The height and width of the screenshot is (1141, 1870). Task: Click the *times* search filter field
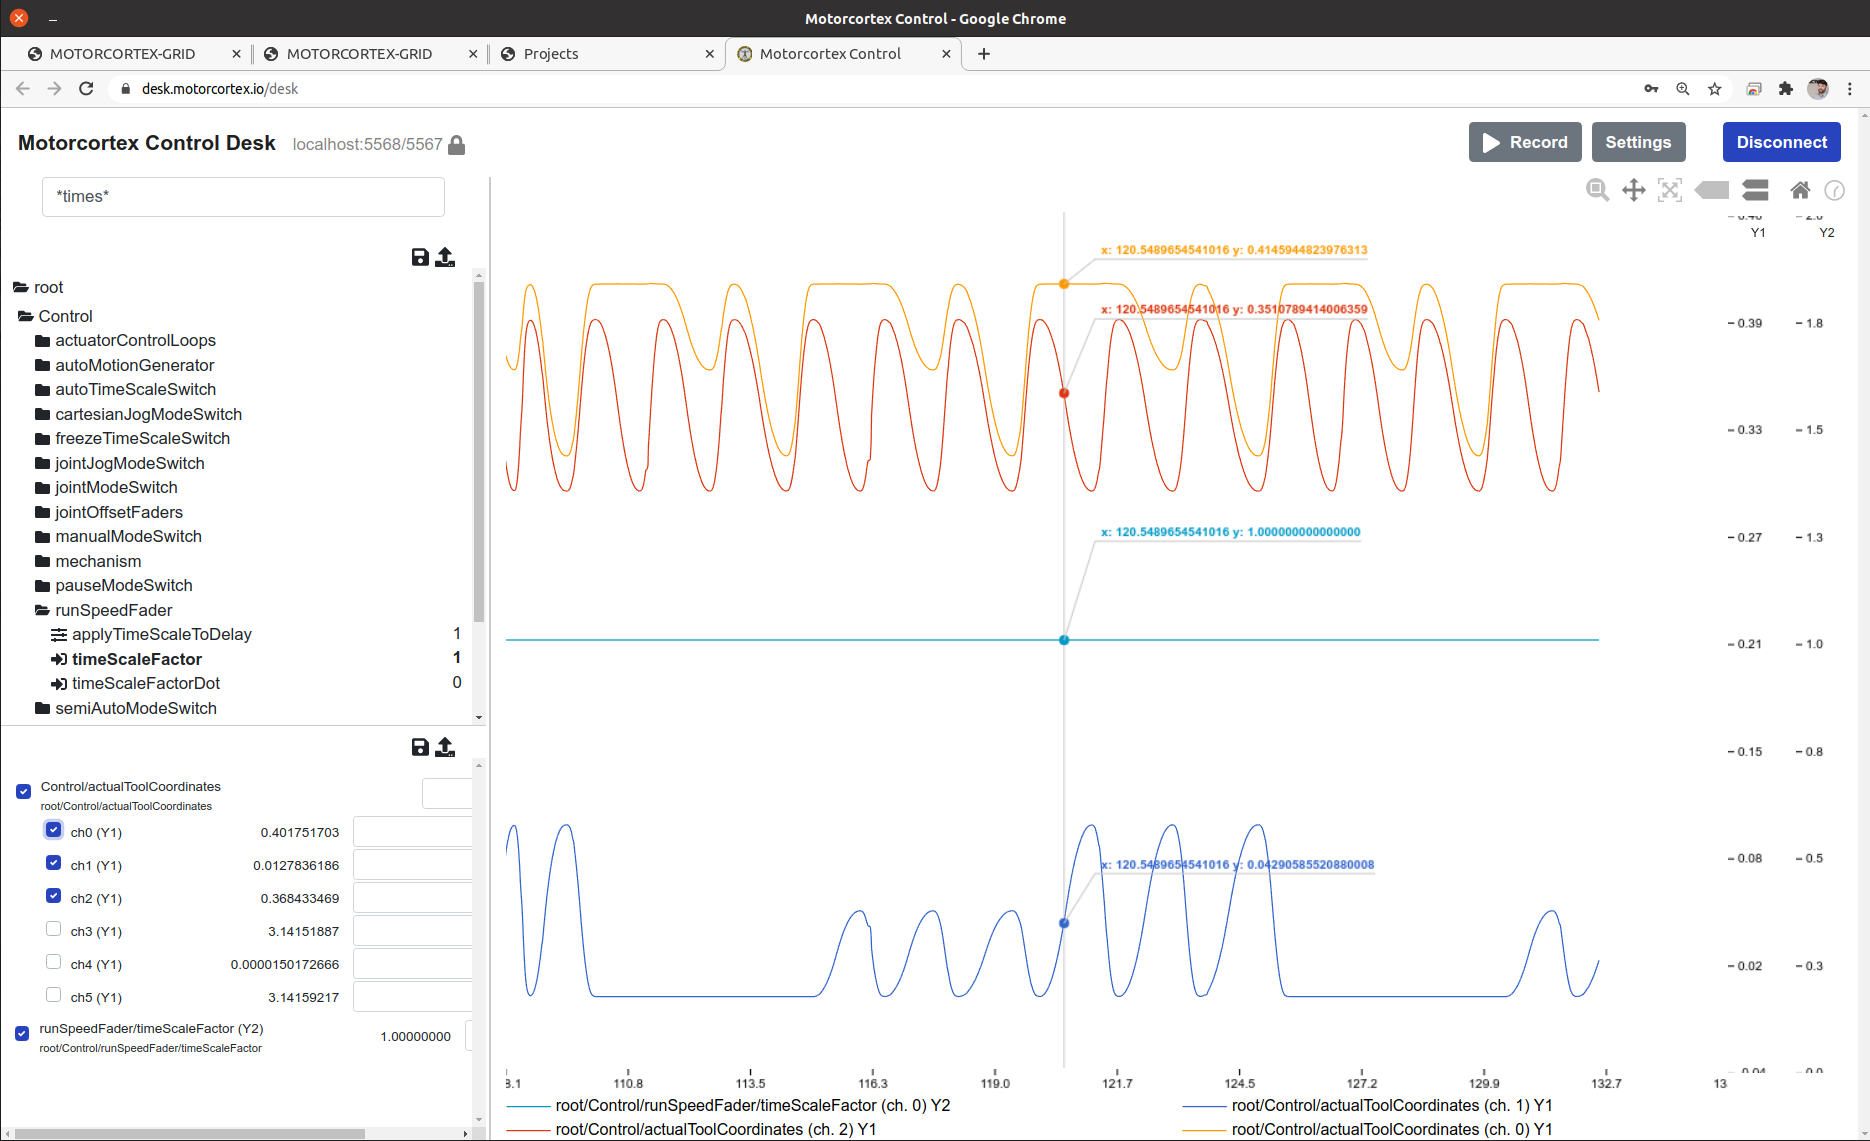(x=243, y=197)
